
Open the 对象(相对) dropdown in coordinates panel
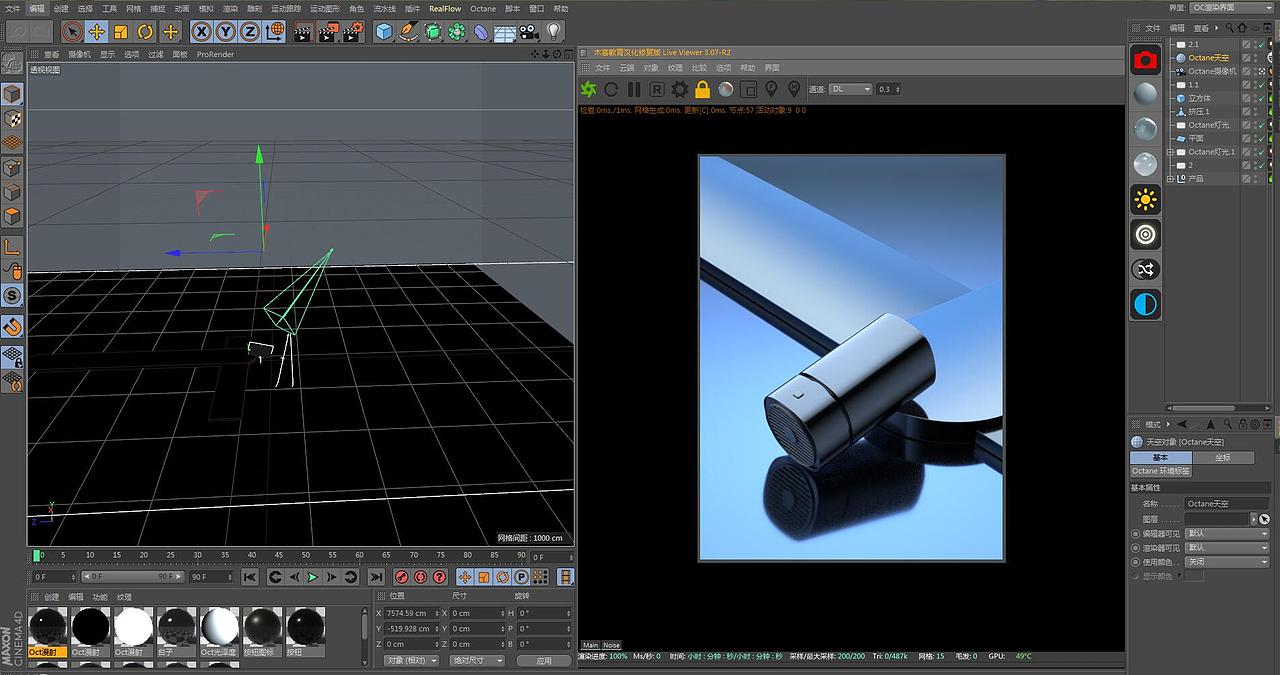410,659
